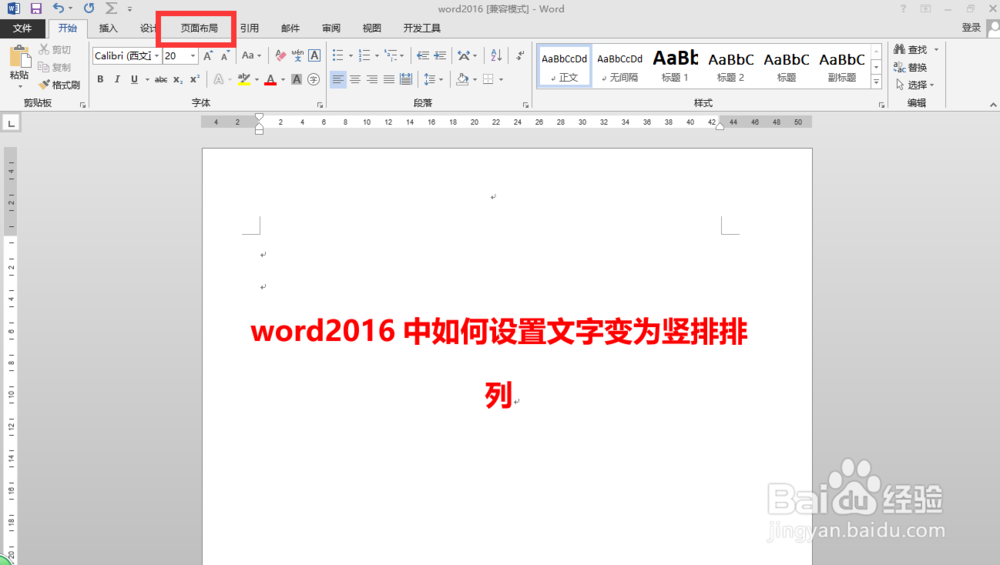Screen dimensions: 1000x565
Task: Apply subscript formatting
Action: click(x=178, y=80)
